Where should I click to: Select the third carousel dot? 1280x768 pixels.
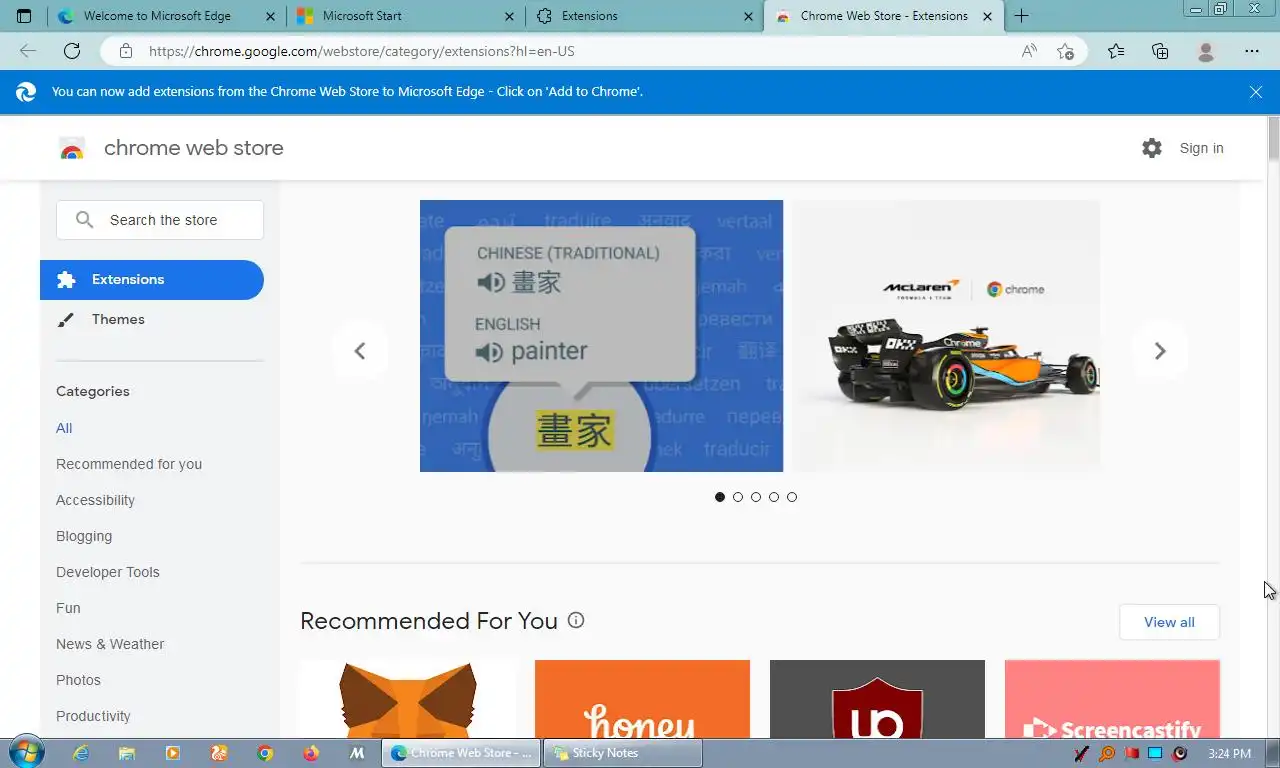tap(756, 497)
